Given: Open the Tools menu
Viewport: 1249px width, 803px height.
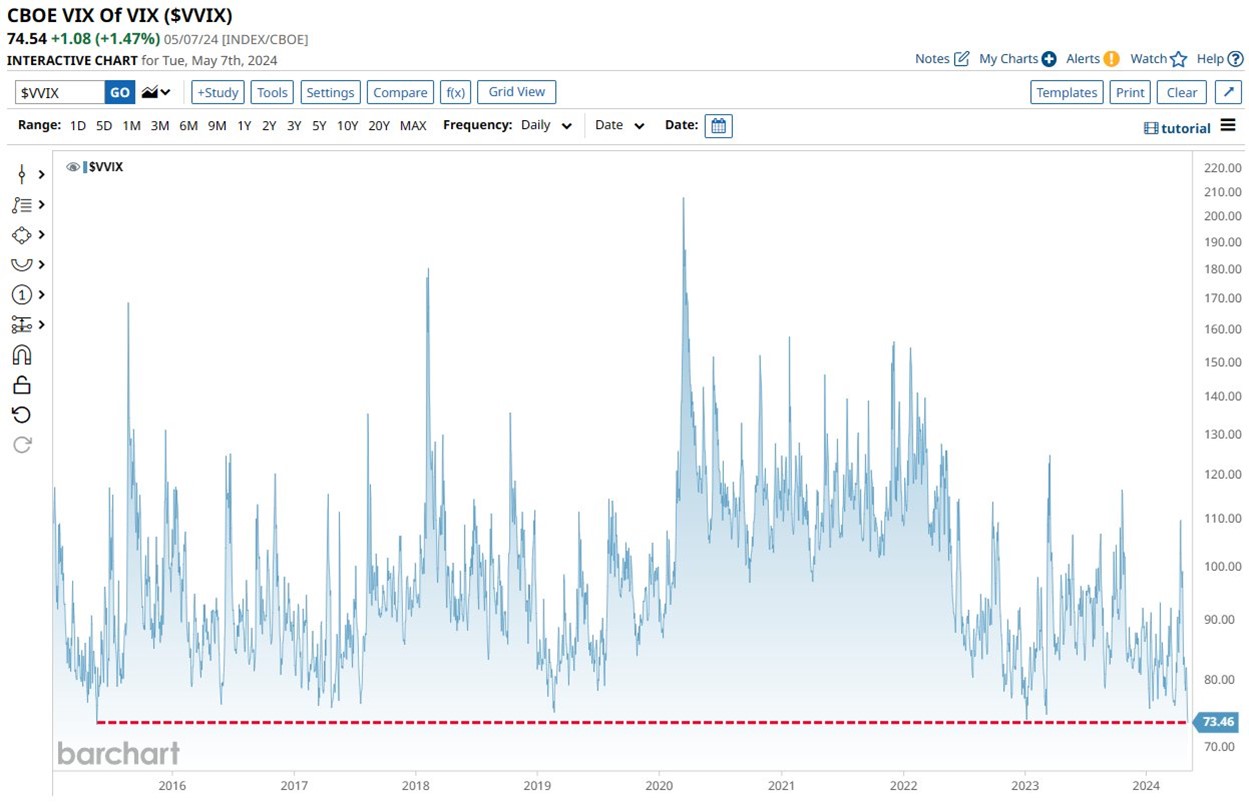Looking at the screenshot, I should [x=272, y=92].
